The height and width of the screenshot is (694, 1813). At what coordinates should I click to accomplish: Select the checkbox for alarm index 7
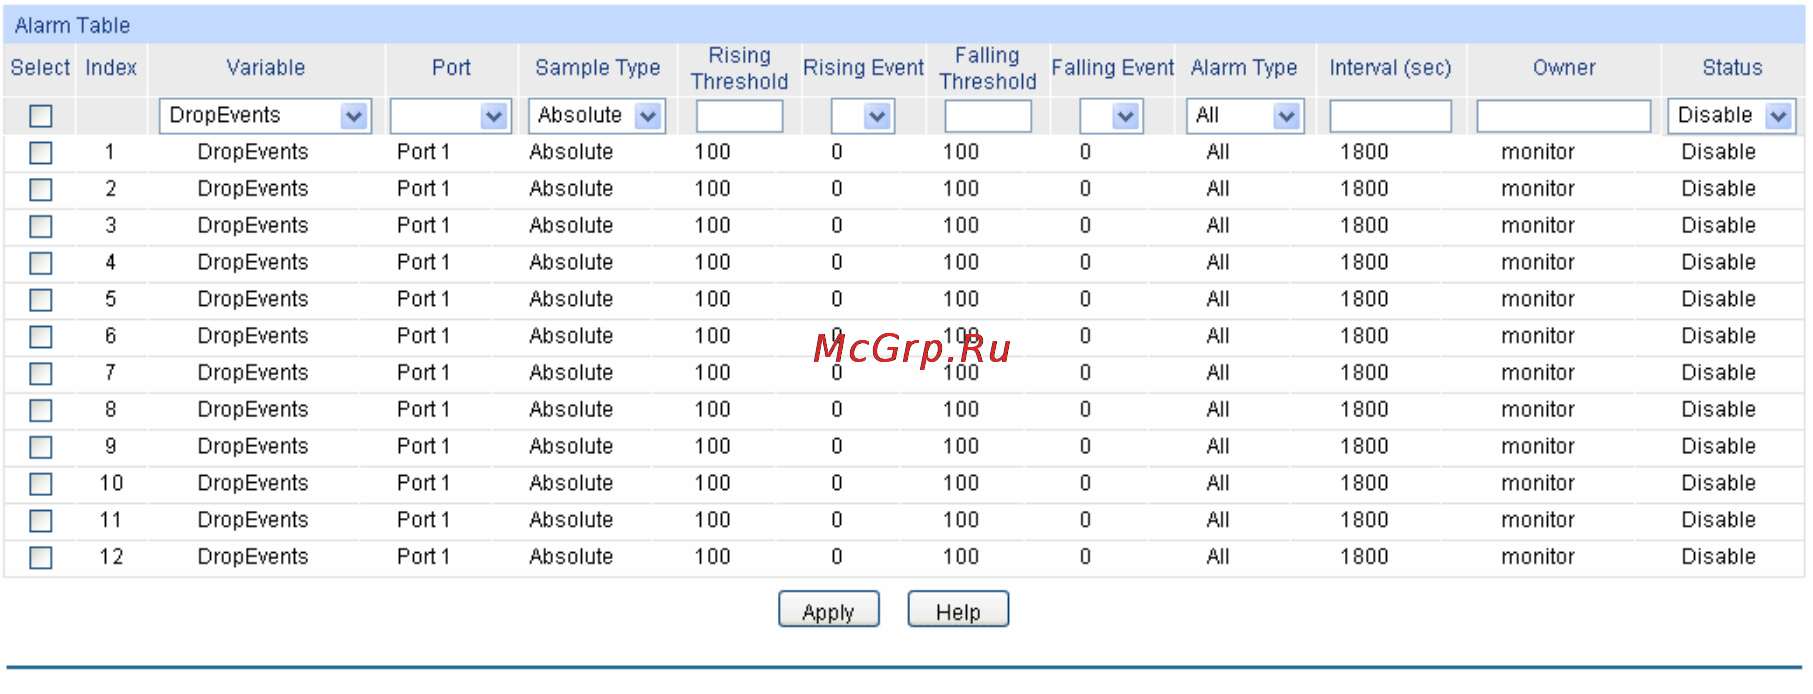pyautogui.click(x=41, y=374)
